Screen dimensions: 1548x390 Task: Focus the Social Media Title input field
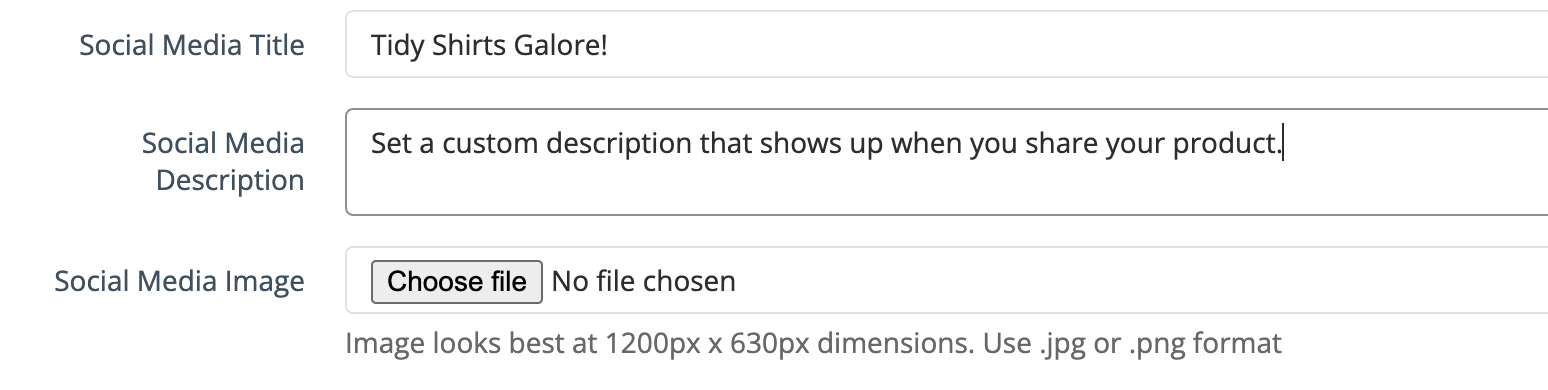point(946,44)
